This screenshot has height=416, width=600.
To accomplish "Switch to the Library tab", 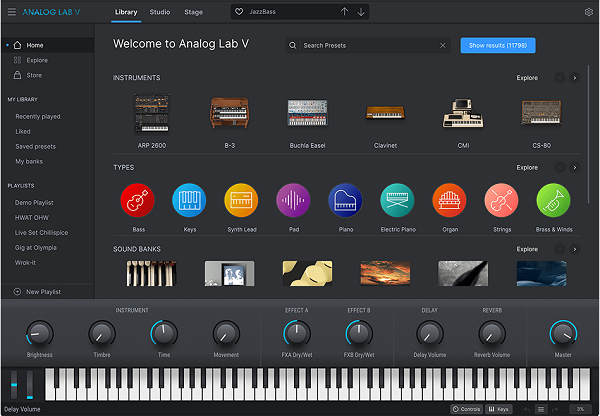I will coord(126,12).
